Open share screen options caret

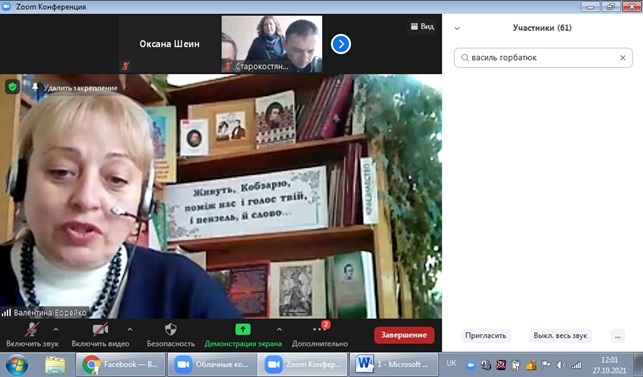coord(279,329)
